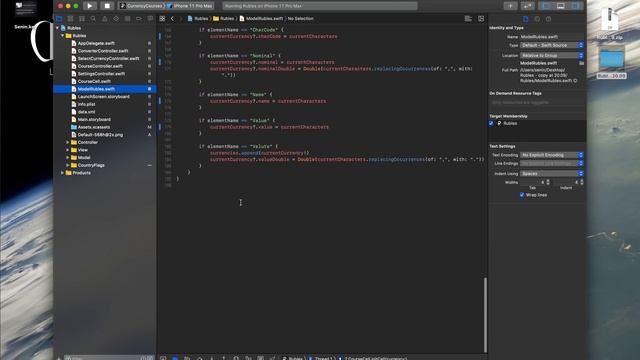This screenshot has width=640, height=360.
Task: Open the Report navigator icon
Action: 150,18
